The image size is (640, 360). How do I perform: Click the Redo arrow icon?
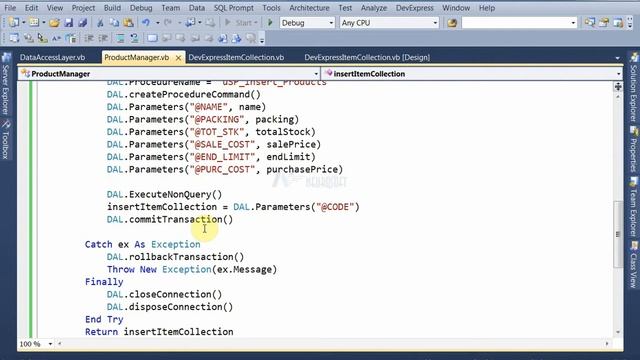168,22
